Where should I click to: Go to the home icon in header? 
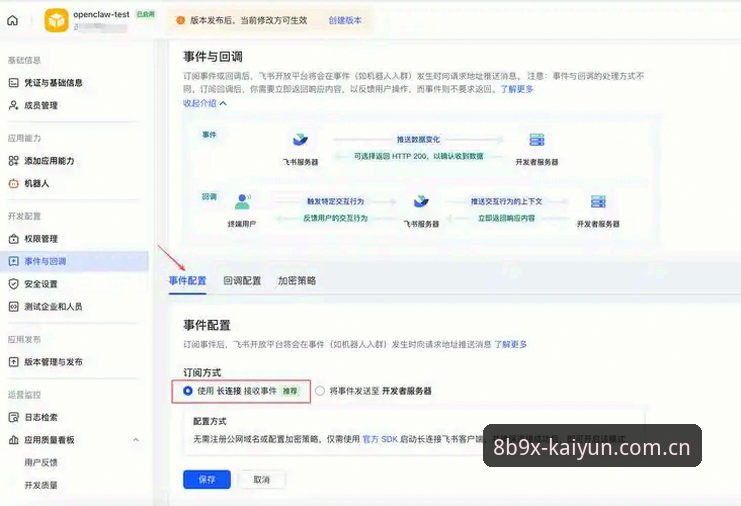[x=13, y=20]
